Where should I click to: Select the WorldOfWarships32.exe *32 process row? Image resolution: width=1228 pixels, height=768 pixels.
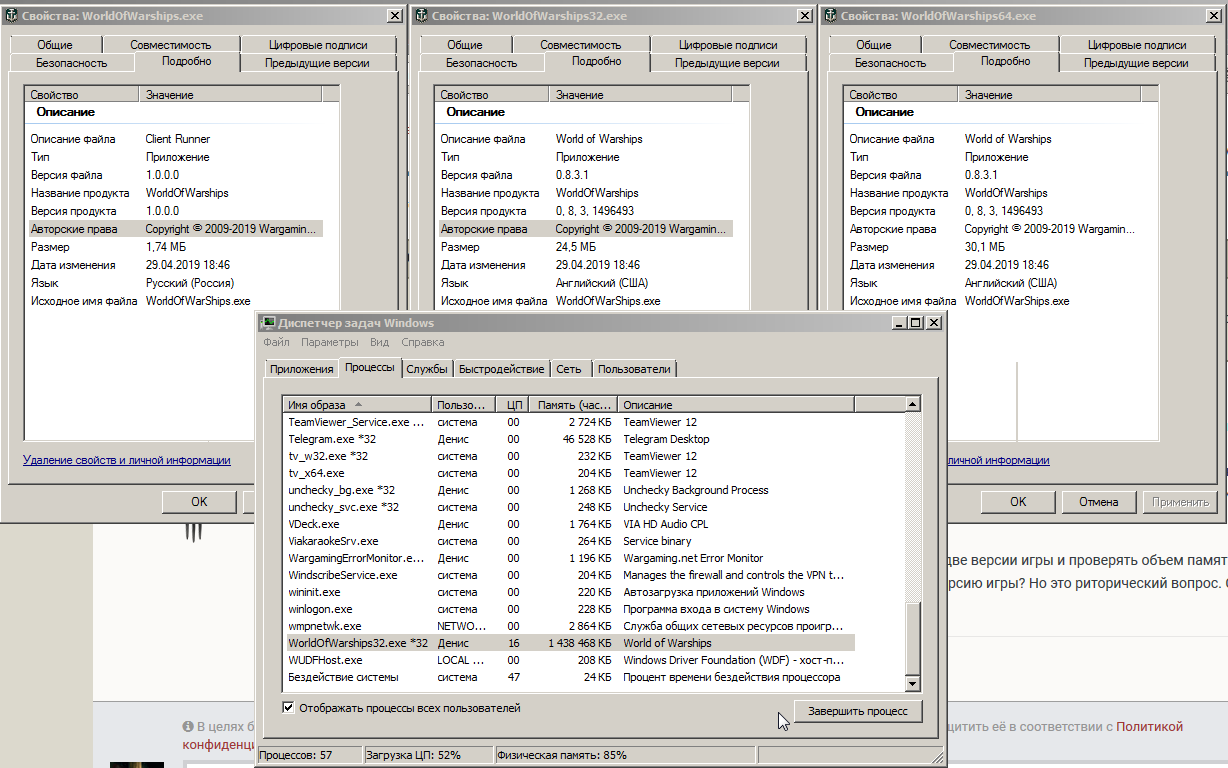click(569, 643)
